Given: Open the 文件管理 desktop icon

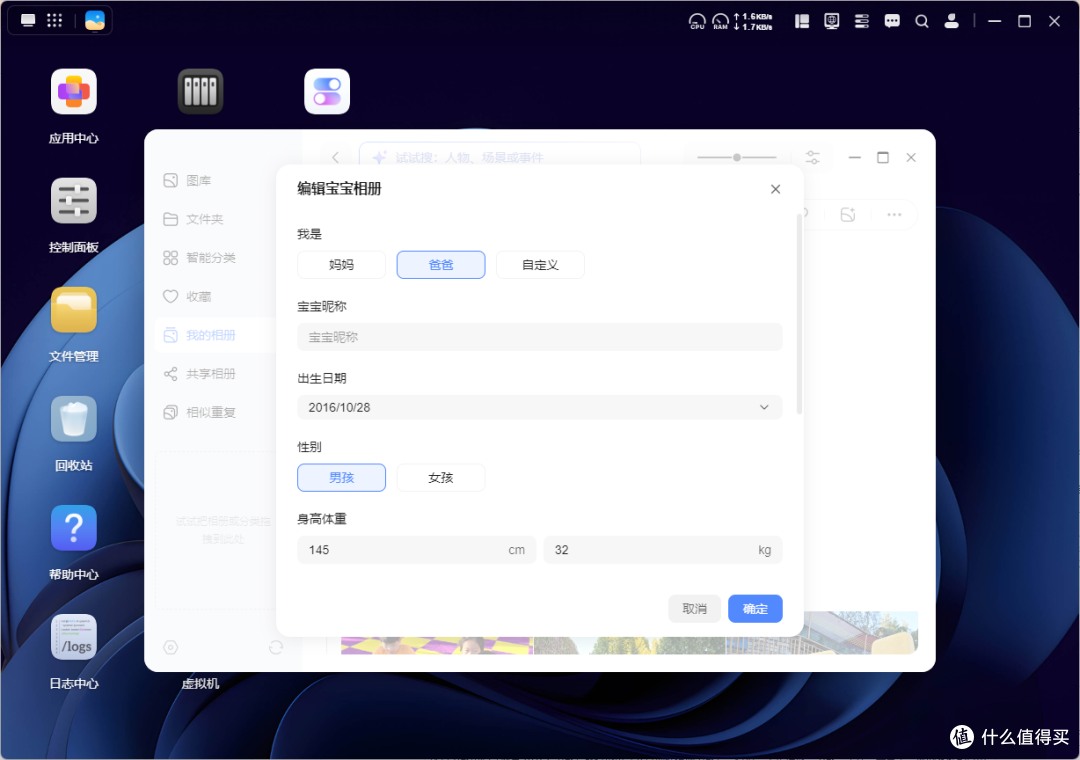Looking at the screenshot, I should point(74,310).
